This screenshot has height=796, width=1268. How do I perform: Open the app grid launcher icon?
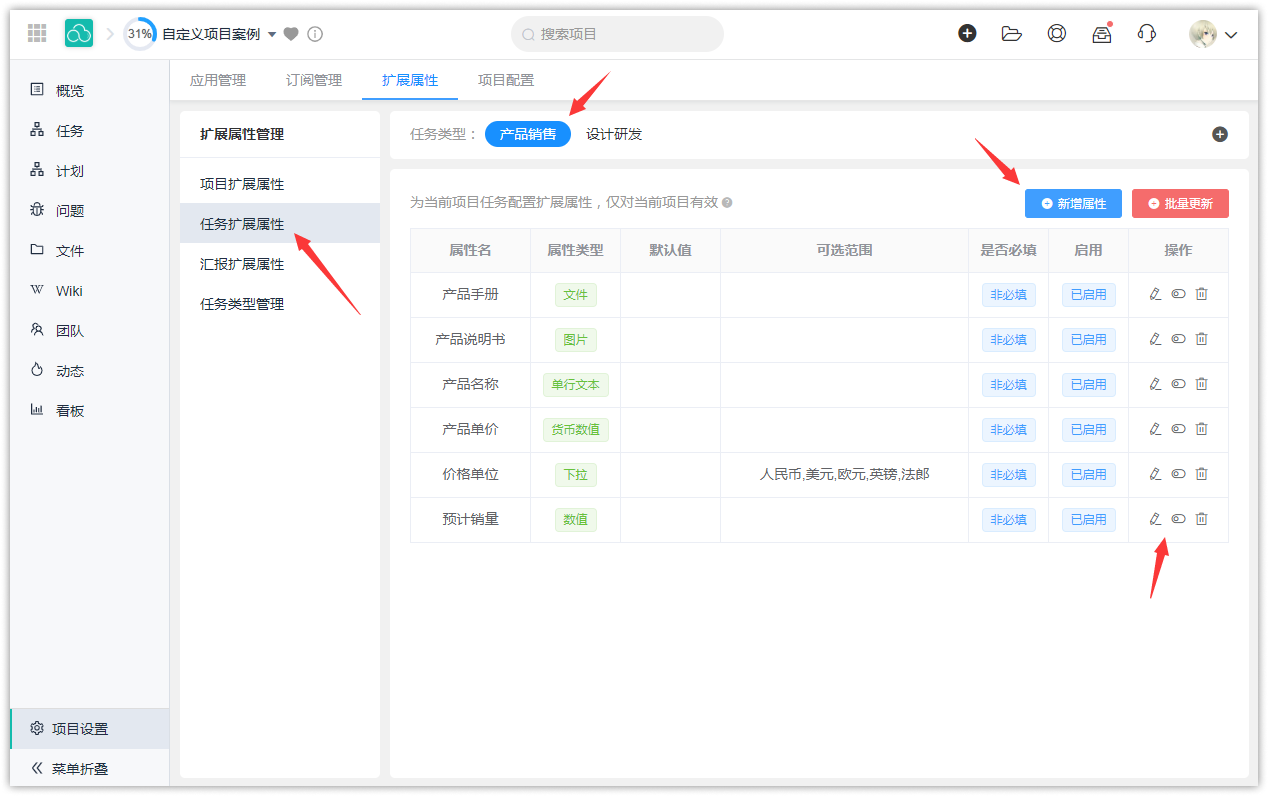(37, 33)
